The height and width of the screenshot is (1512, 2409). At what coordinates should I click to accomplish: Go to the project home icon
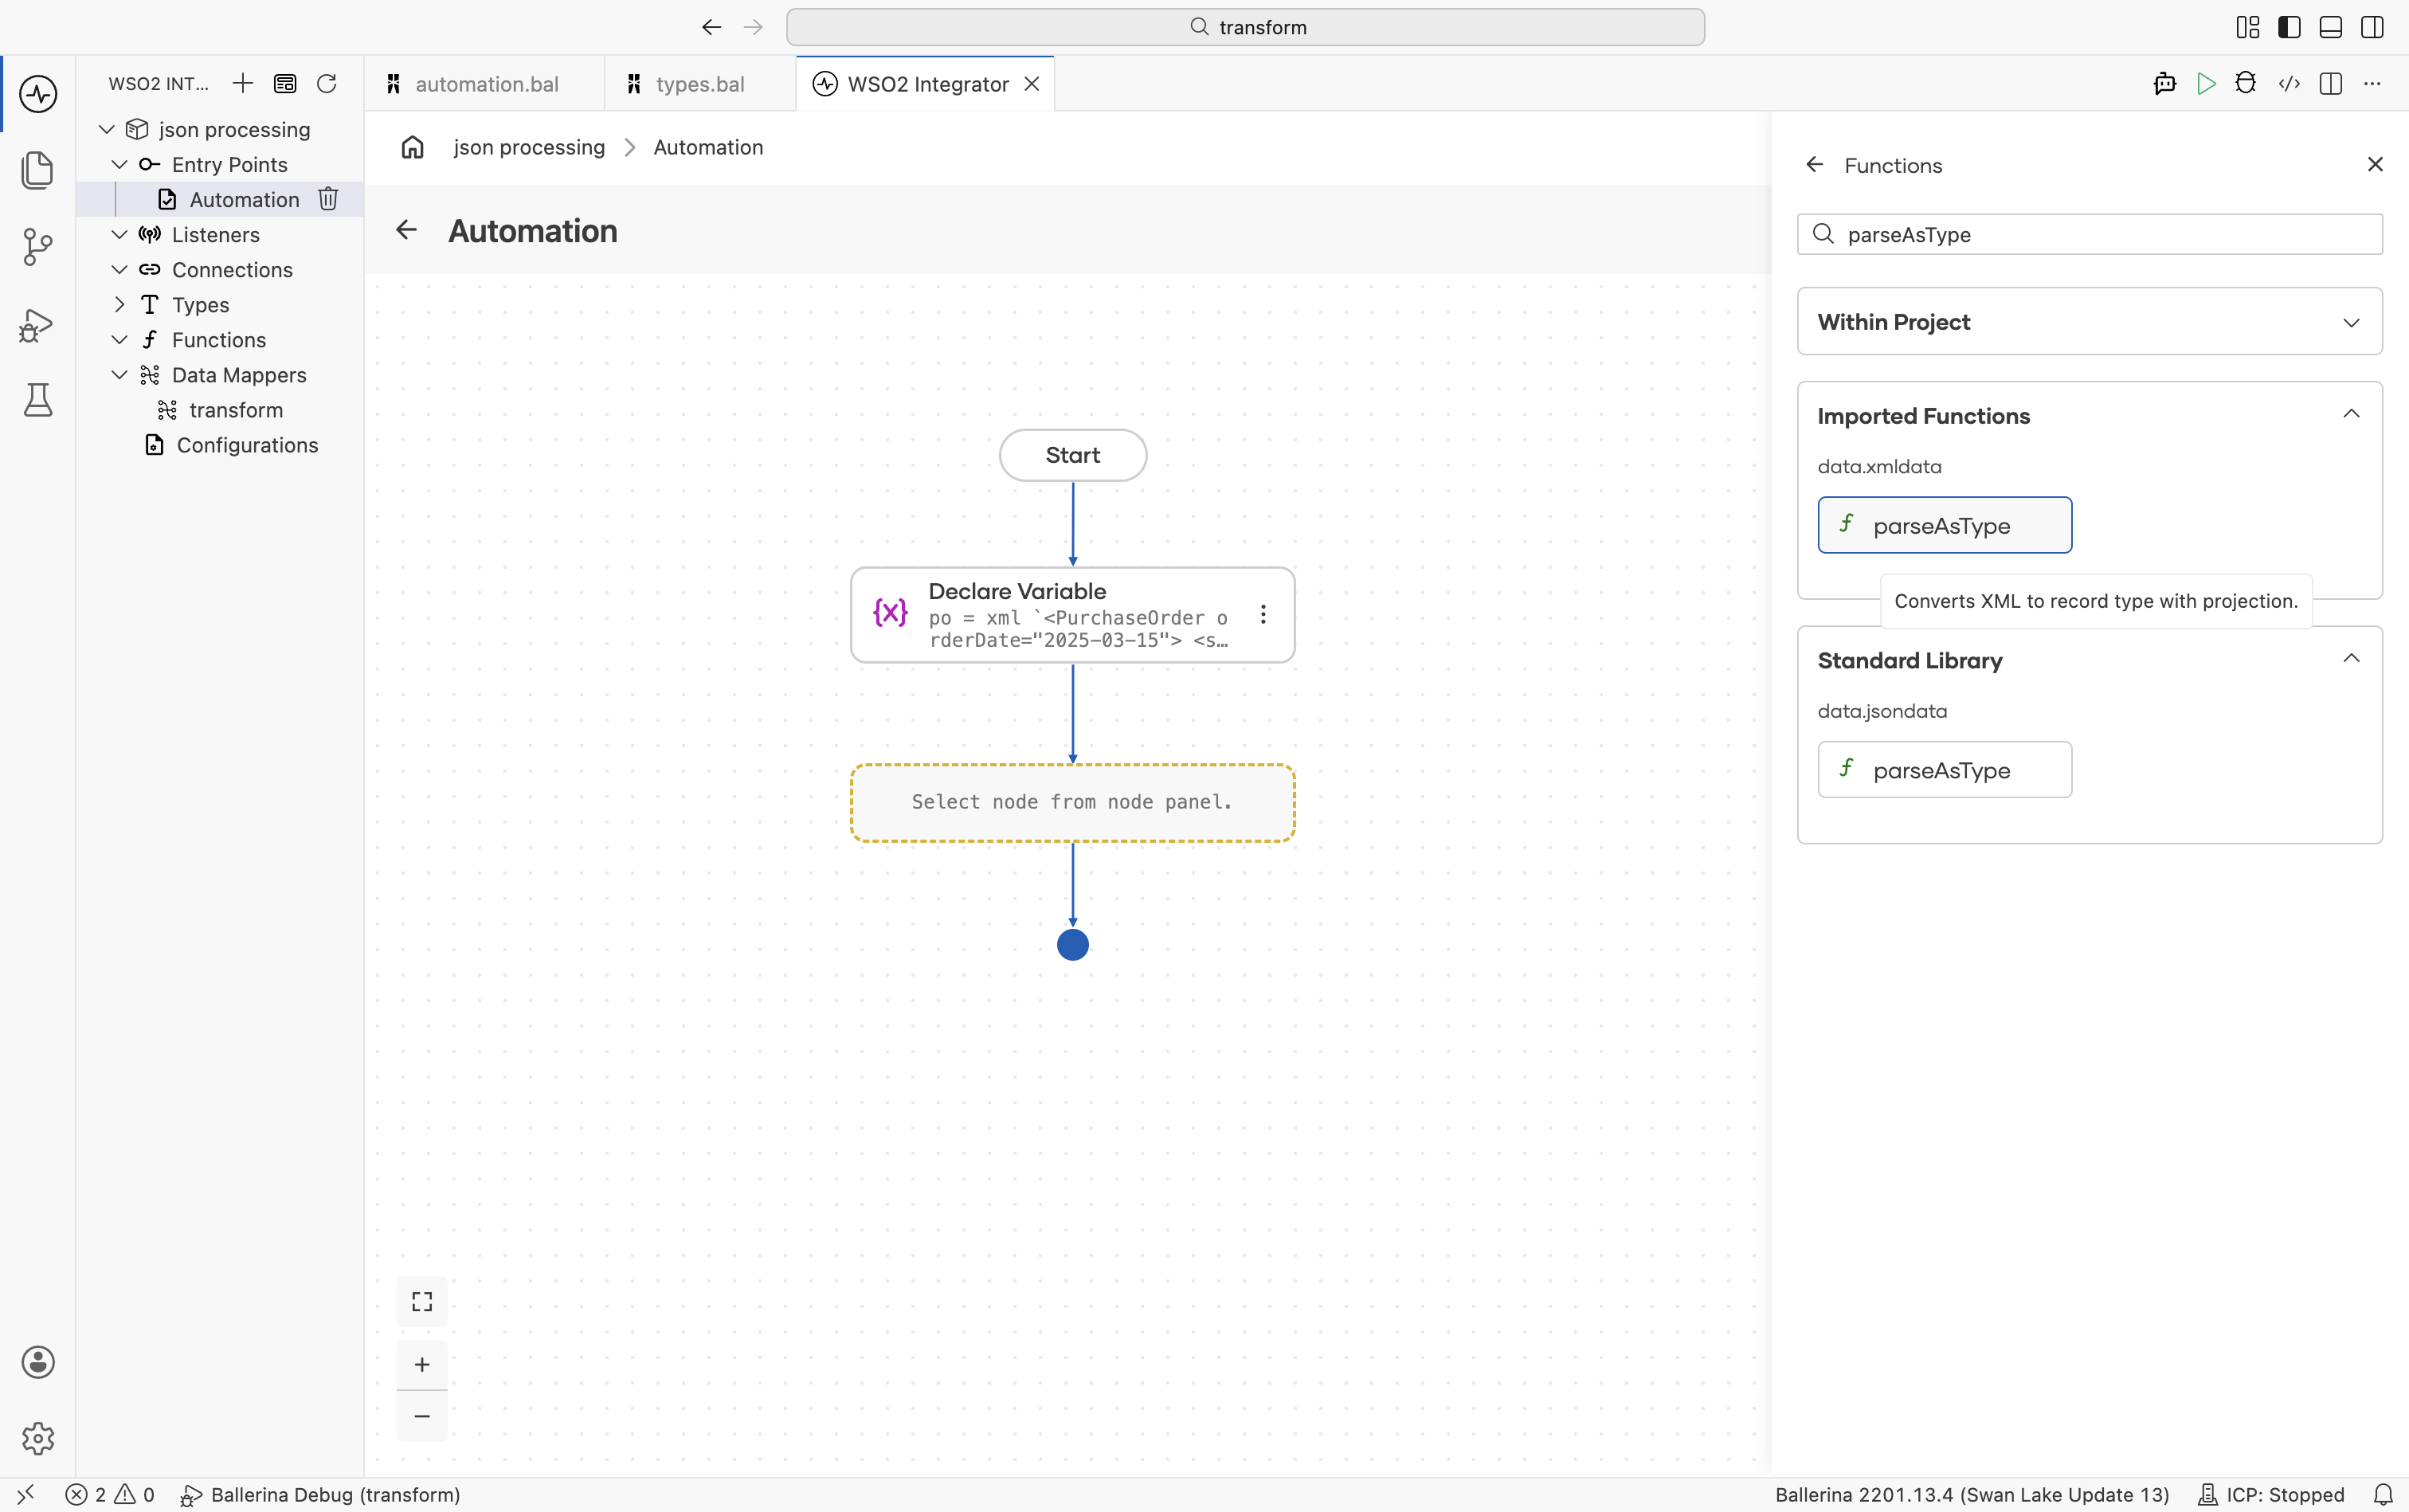point(413,147)
